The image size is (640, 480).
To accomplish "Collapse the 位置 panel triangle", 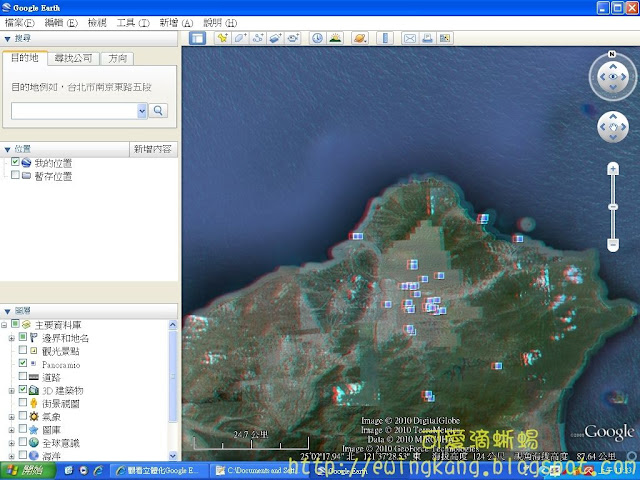I will click(7, 149).
